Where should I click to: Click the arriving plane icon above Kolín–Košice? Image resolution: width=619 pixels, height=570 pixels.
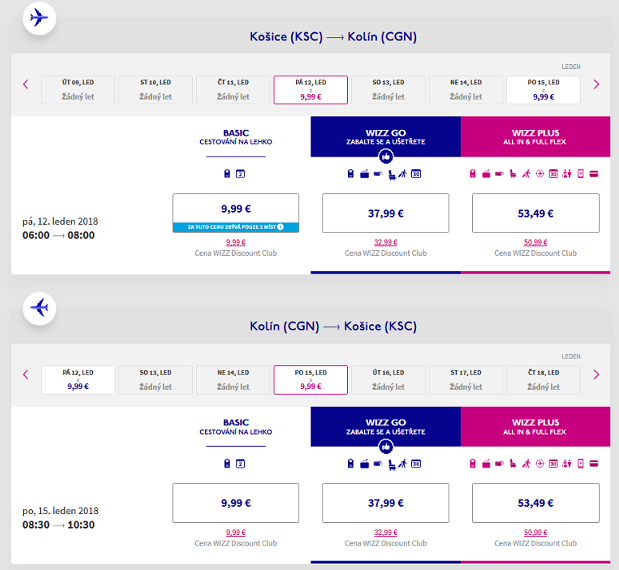point(39,308)
